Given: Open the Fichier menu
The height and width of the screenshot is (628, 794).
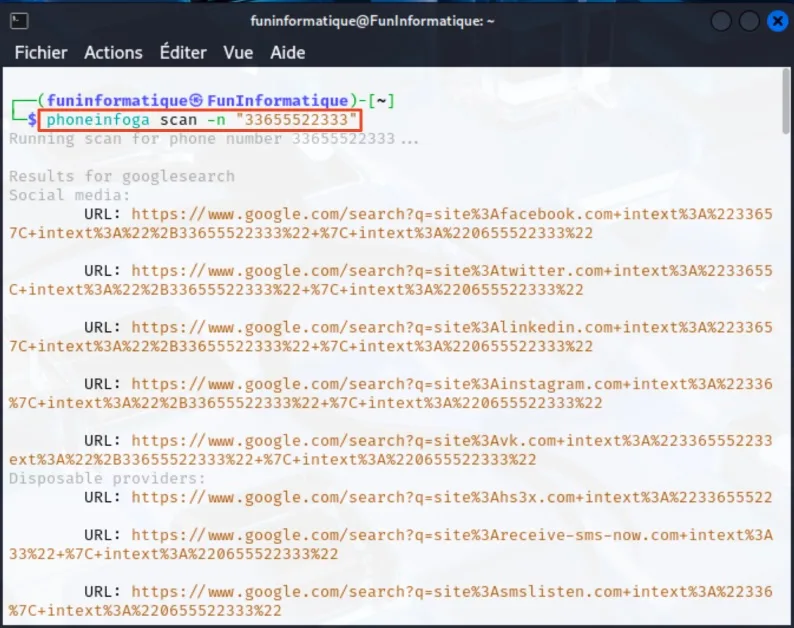Looking at the screenshot, I should [x=41, y=53].
